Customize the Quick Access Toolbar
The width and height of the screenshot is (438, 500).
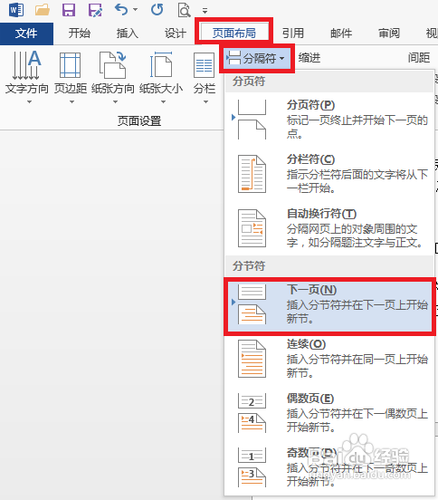205,11
